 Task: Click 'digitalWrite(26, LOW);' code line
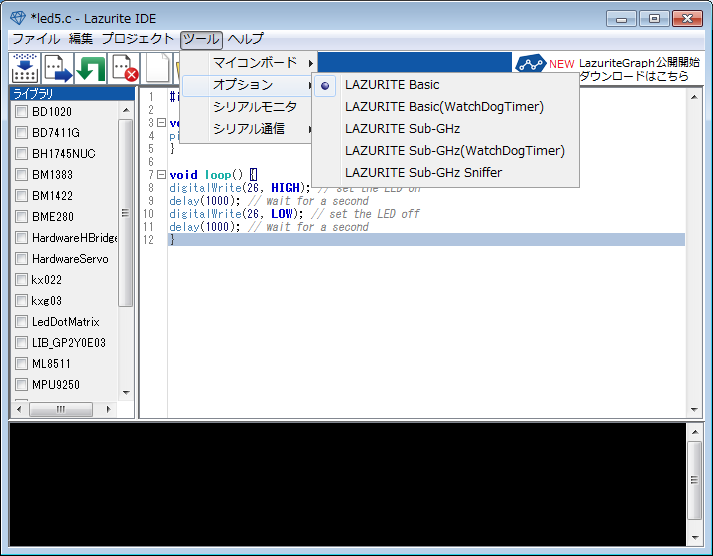point(236,214)
